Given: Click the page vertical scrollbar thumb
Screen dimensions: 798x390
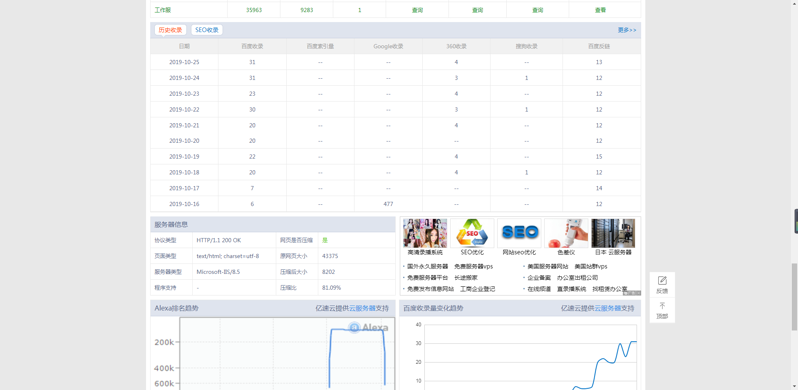Looking at the screenshot, I should pyautogui.click(x=794, y=297).
